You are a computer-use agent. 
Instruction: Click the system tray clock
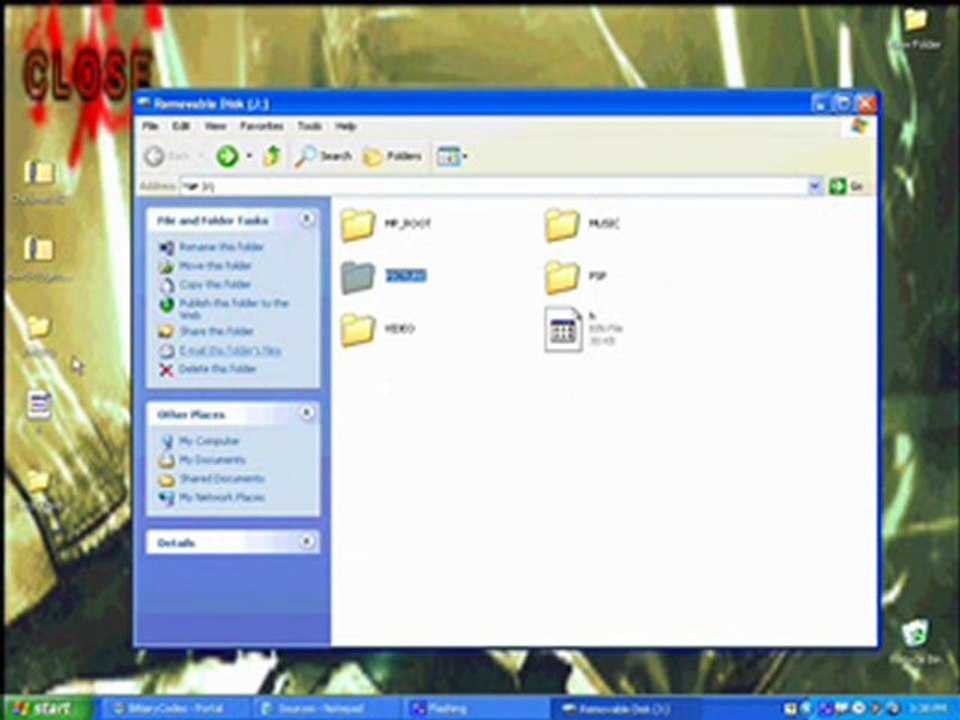[929, 709]
